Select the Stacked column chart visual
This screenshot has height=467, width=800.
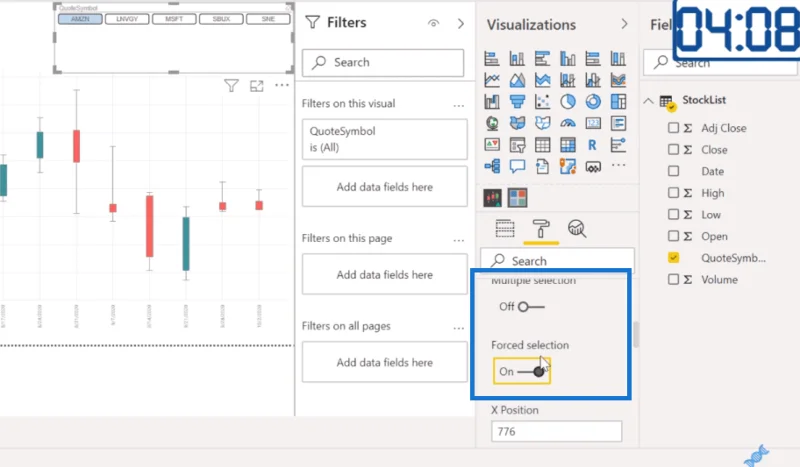coord(517,59)
